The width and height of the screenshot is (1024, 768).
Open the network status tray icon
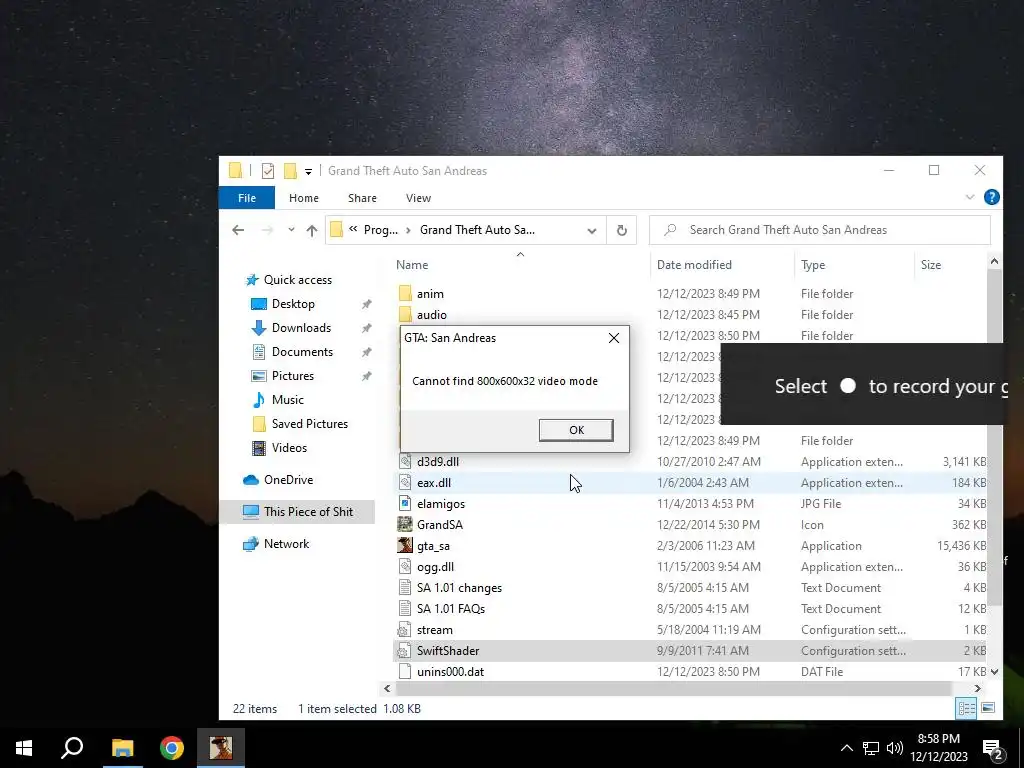pos(871,748)
